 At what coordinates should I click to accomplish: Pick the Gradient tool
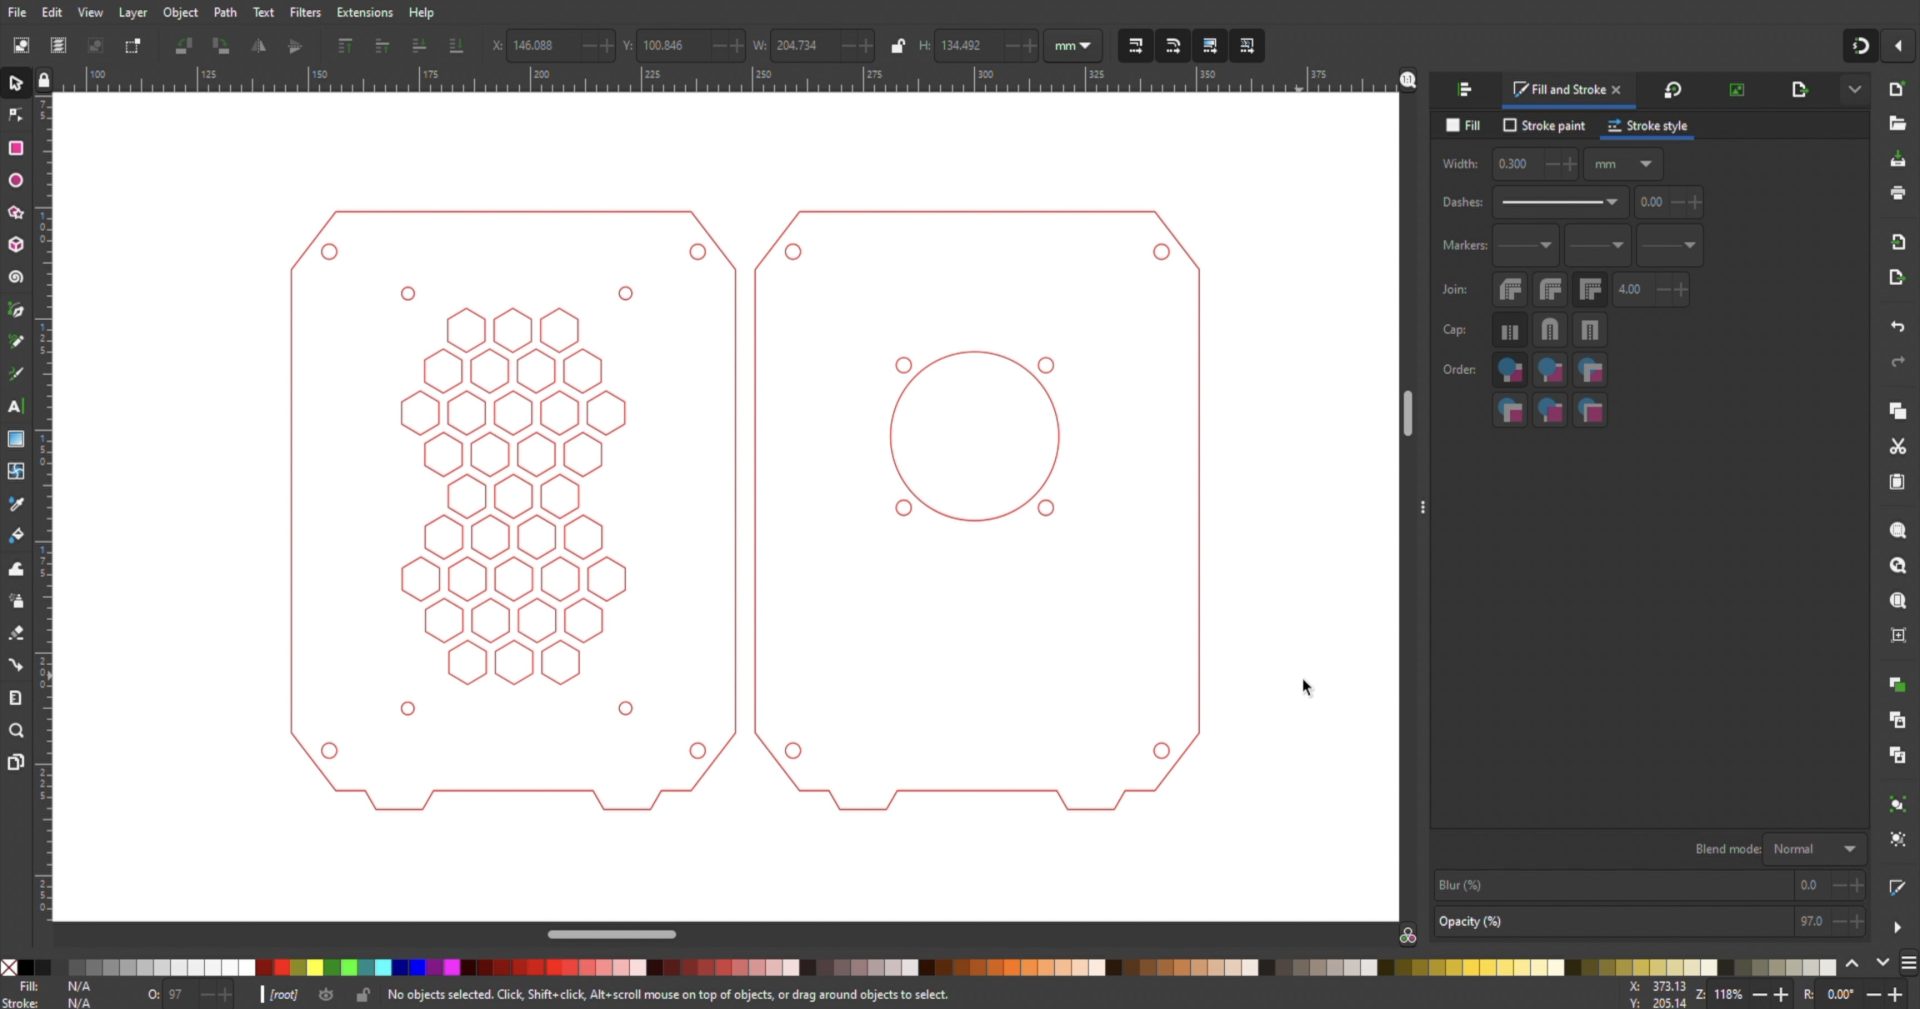[x=16, y=439]
